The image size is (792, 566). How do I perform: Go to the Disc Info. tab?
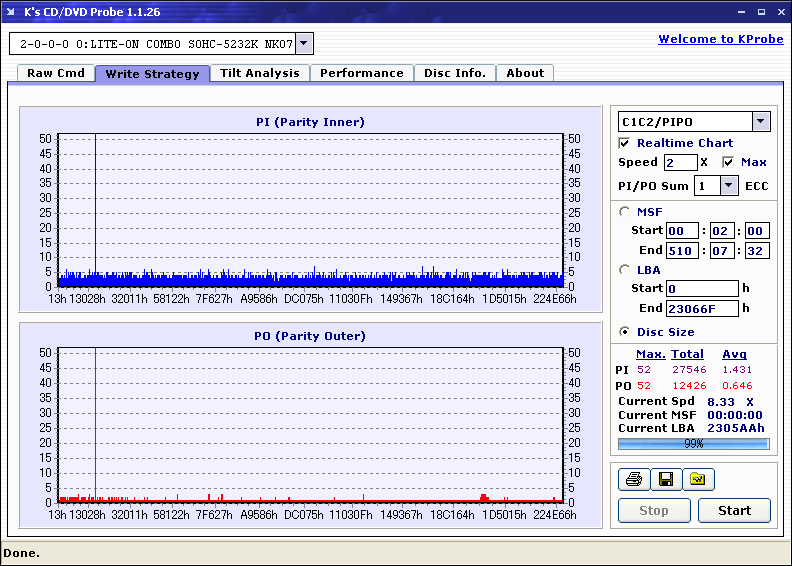[455, 73]
